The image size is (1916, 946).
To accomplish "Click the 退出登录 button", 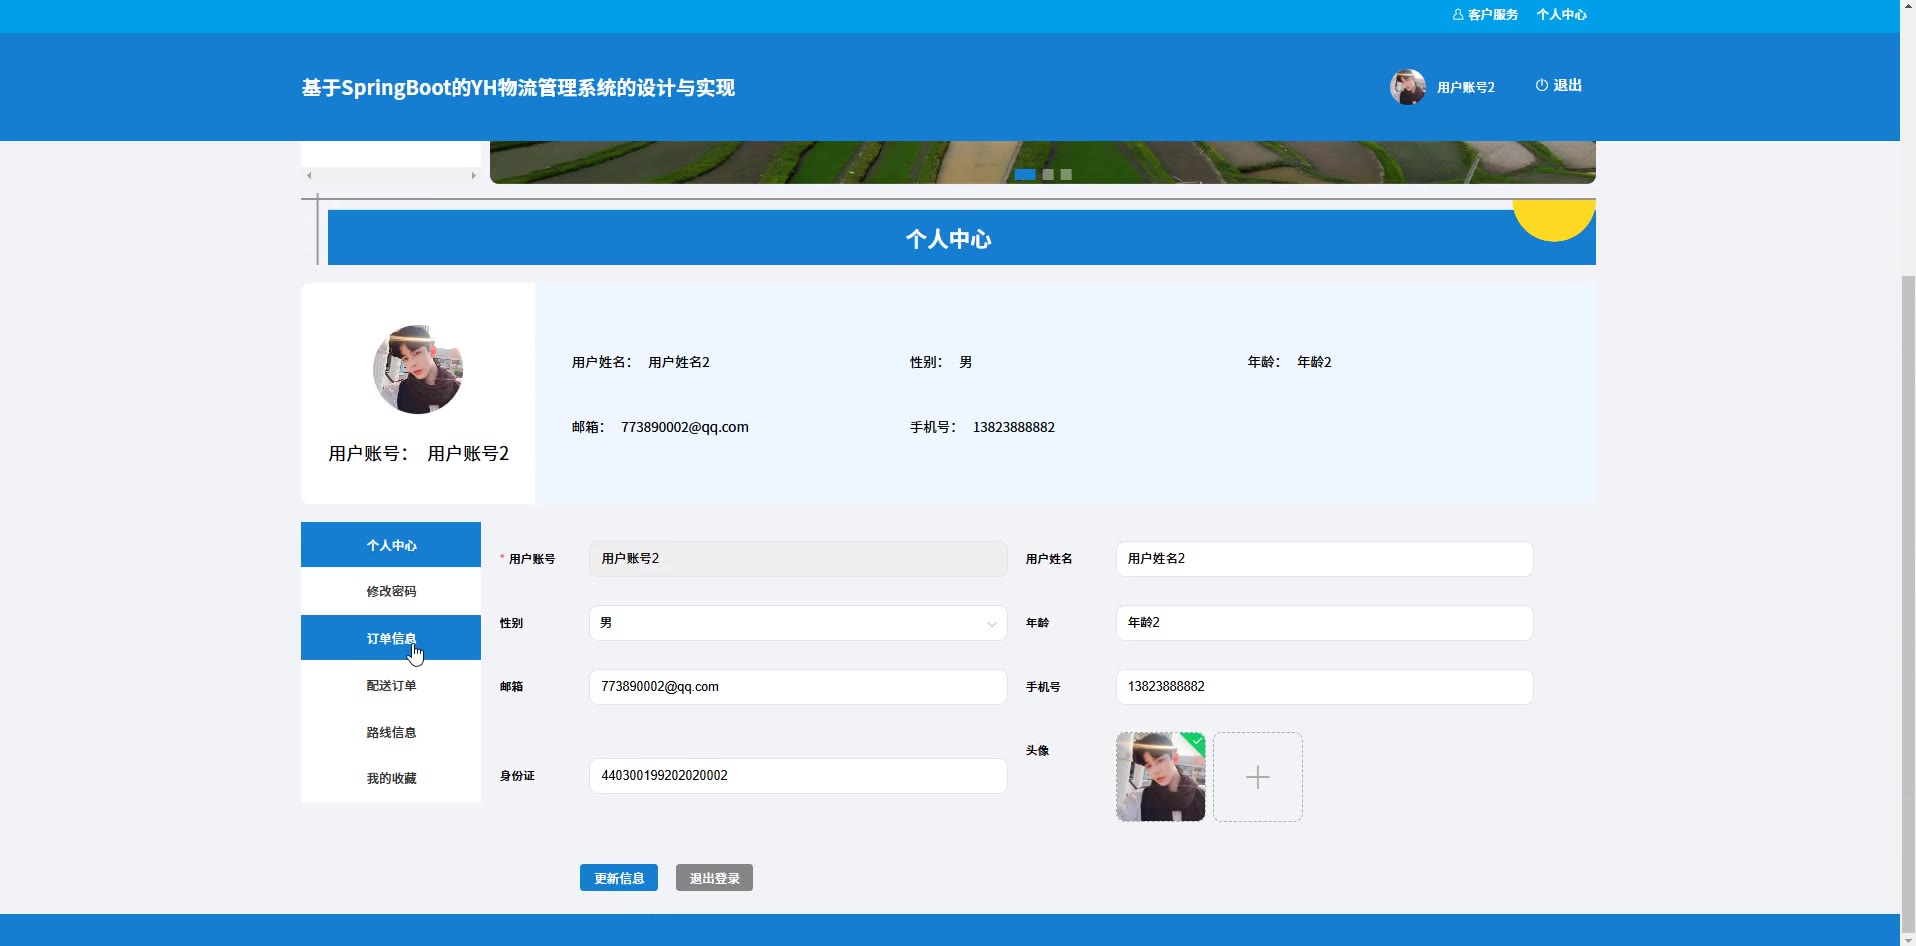I will click(714, 878).
